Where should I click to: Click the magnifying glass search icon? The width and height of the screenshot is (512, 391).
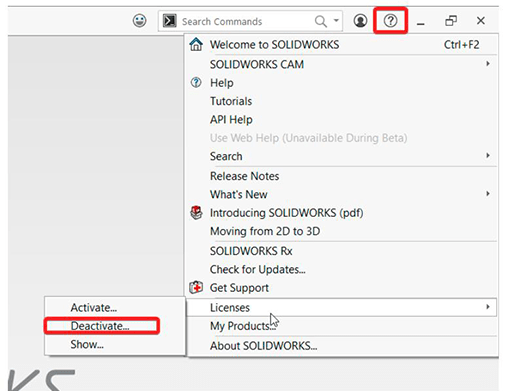click(x=320, y=21)
